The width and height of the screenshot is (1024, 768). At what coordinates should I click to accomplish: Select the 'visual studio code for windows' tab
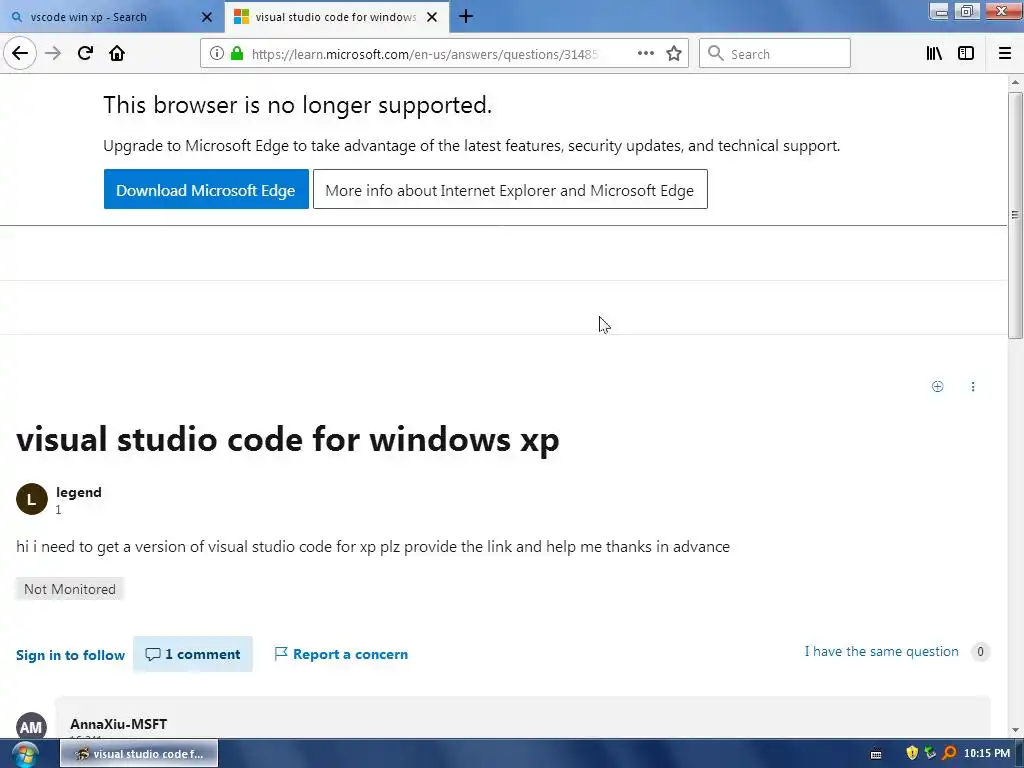pyautogui.click(x=336, y=17)
